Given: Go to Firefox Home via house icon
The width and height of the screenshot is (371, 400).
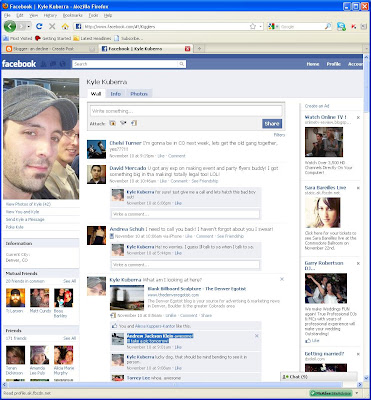Looking at the screenshot, I should pyautogui.click(x=65, y=26).
